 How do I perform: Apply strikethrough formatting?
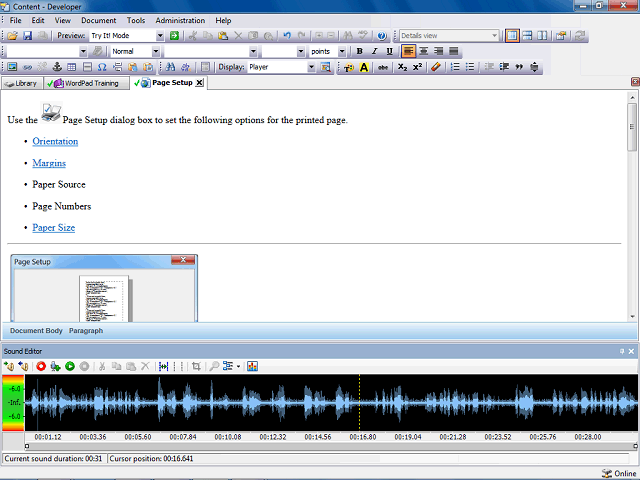382,67
